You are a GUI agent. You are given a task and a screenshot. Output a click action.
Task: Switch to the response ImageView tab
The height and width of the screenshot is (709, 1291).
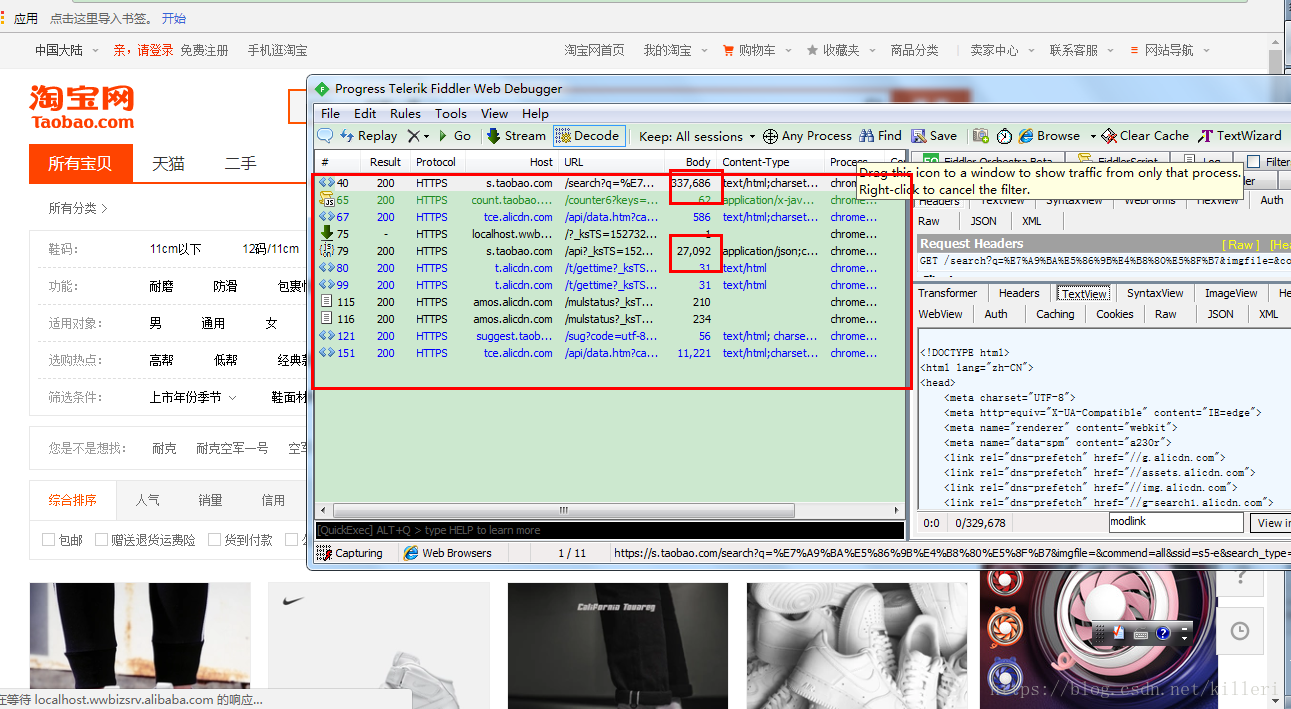(x=1230, y=293)
